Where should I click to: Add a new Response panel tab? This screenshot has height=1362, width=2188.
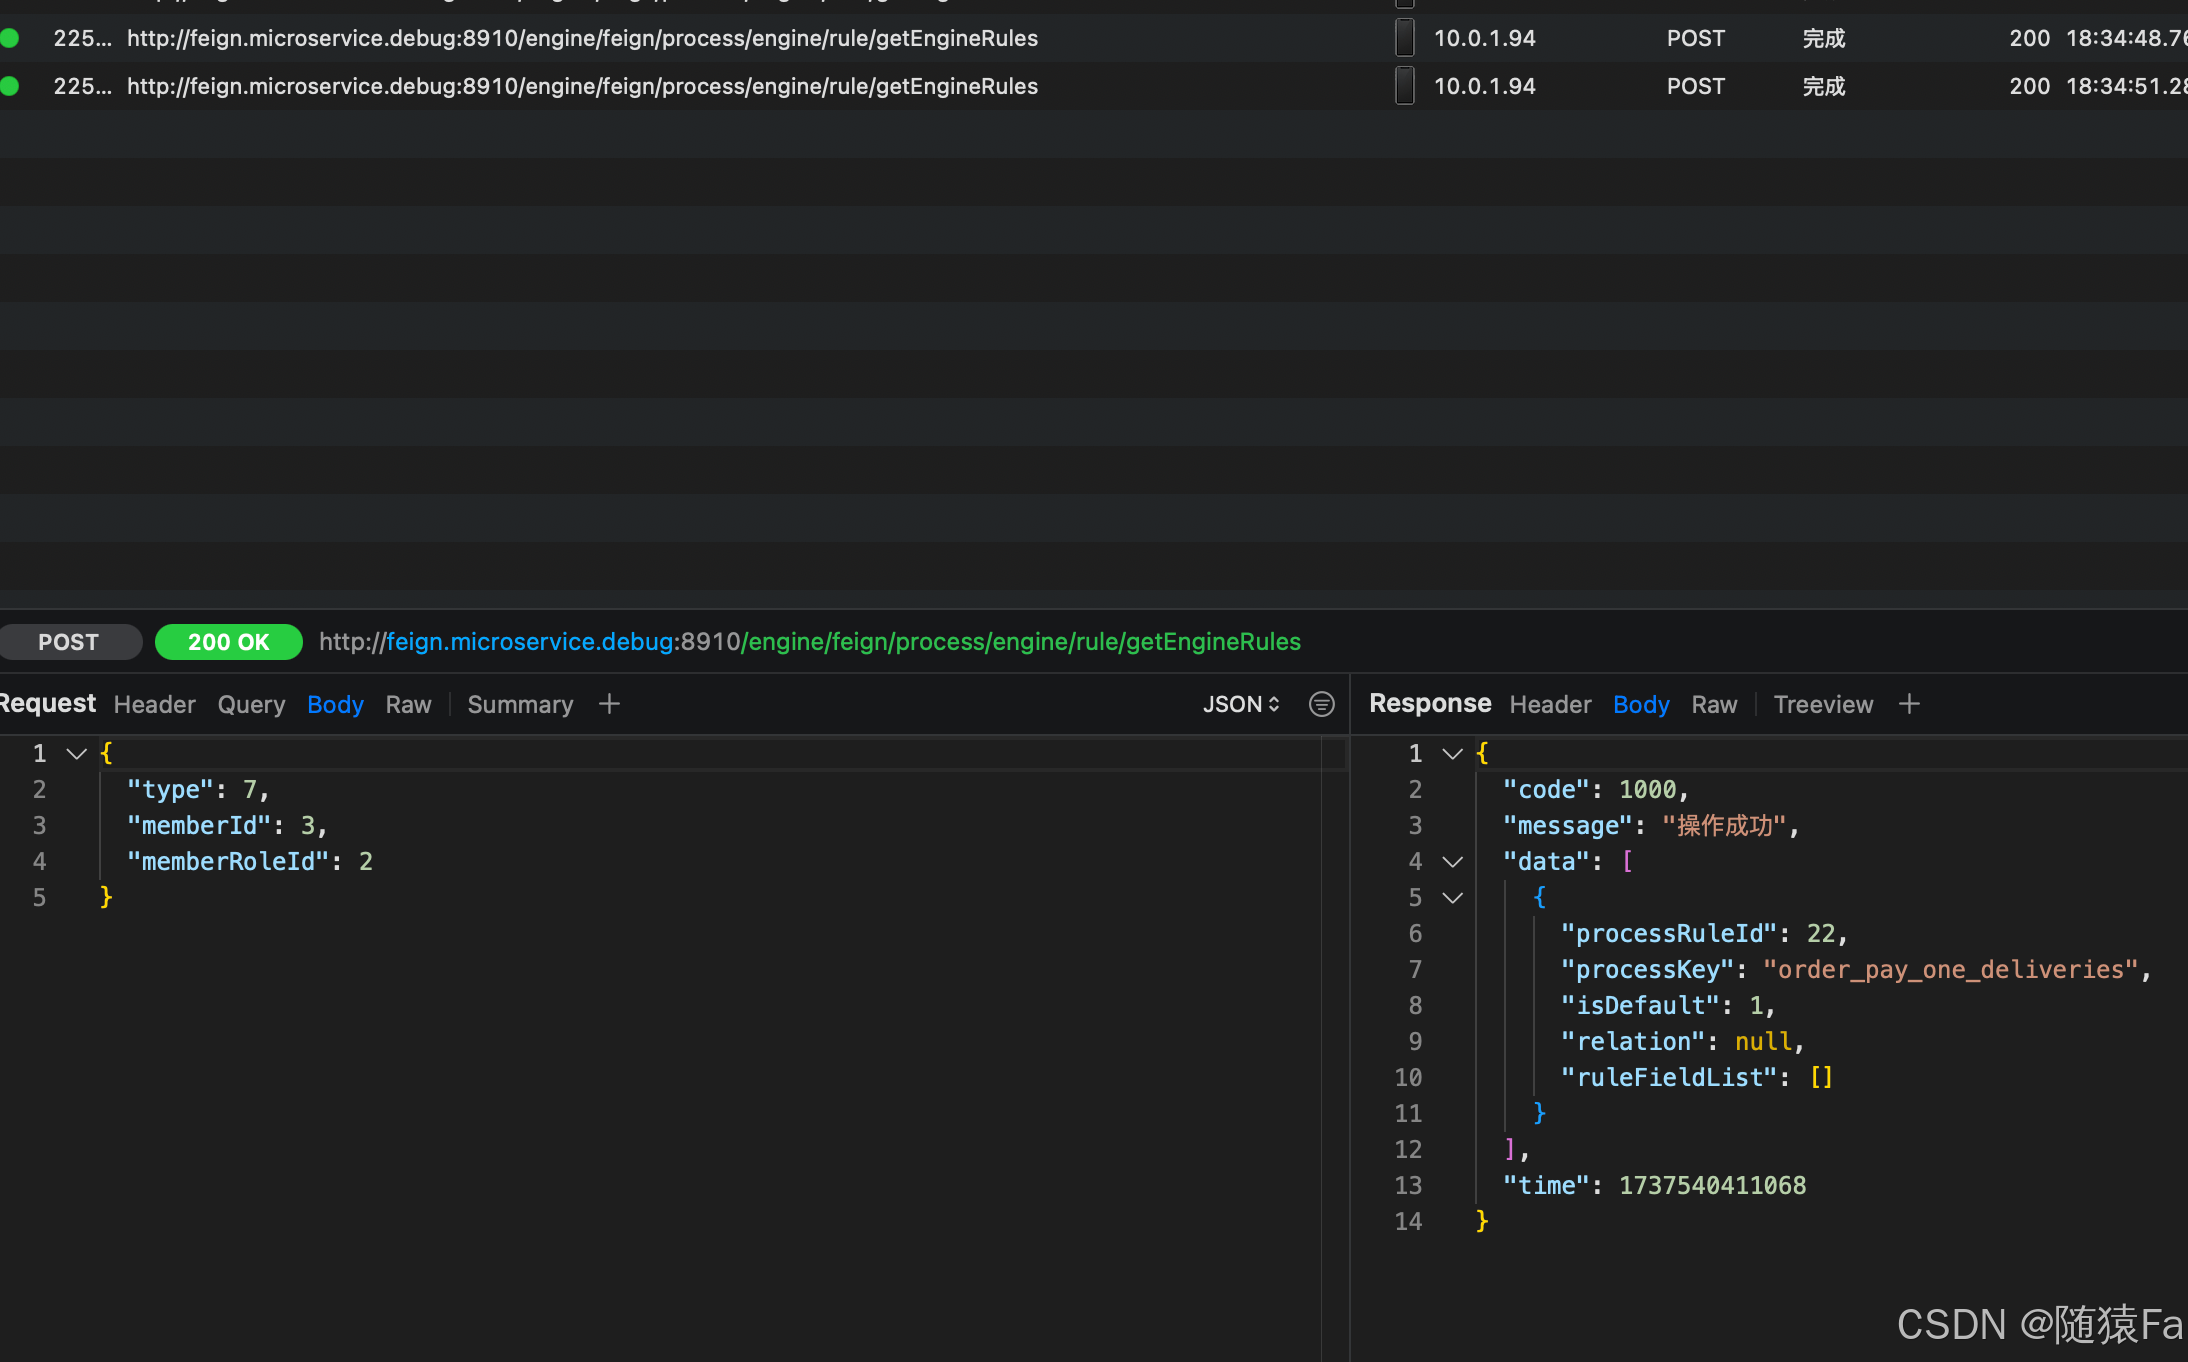(1909, 704)
